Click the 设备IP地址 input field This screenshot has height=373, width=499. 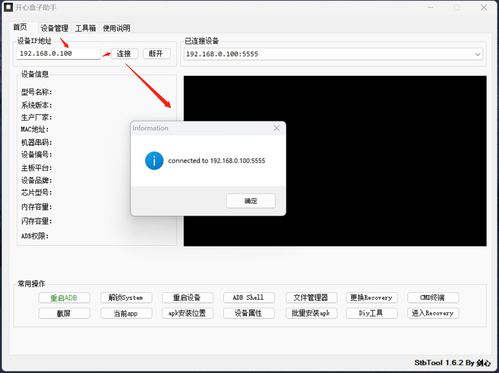click(59, 54)
